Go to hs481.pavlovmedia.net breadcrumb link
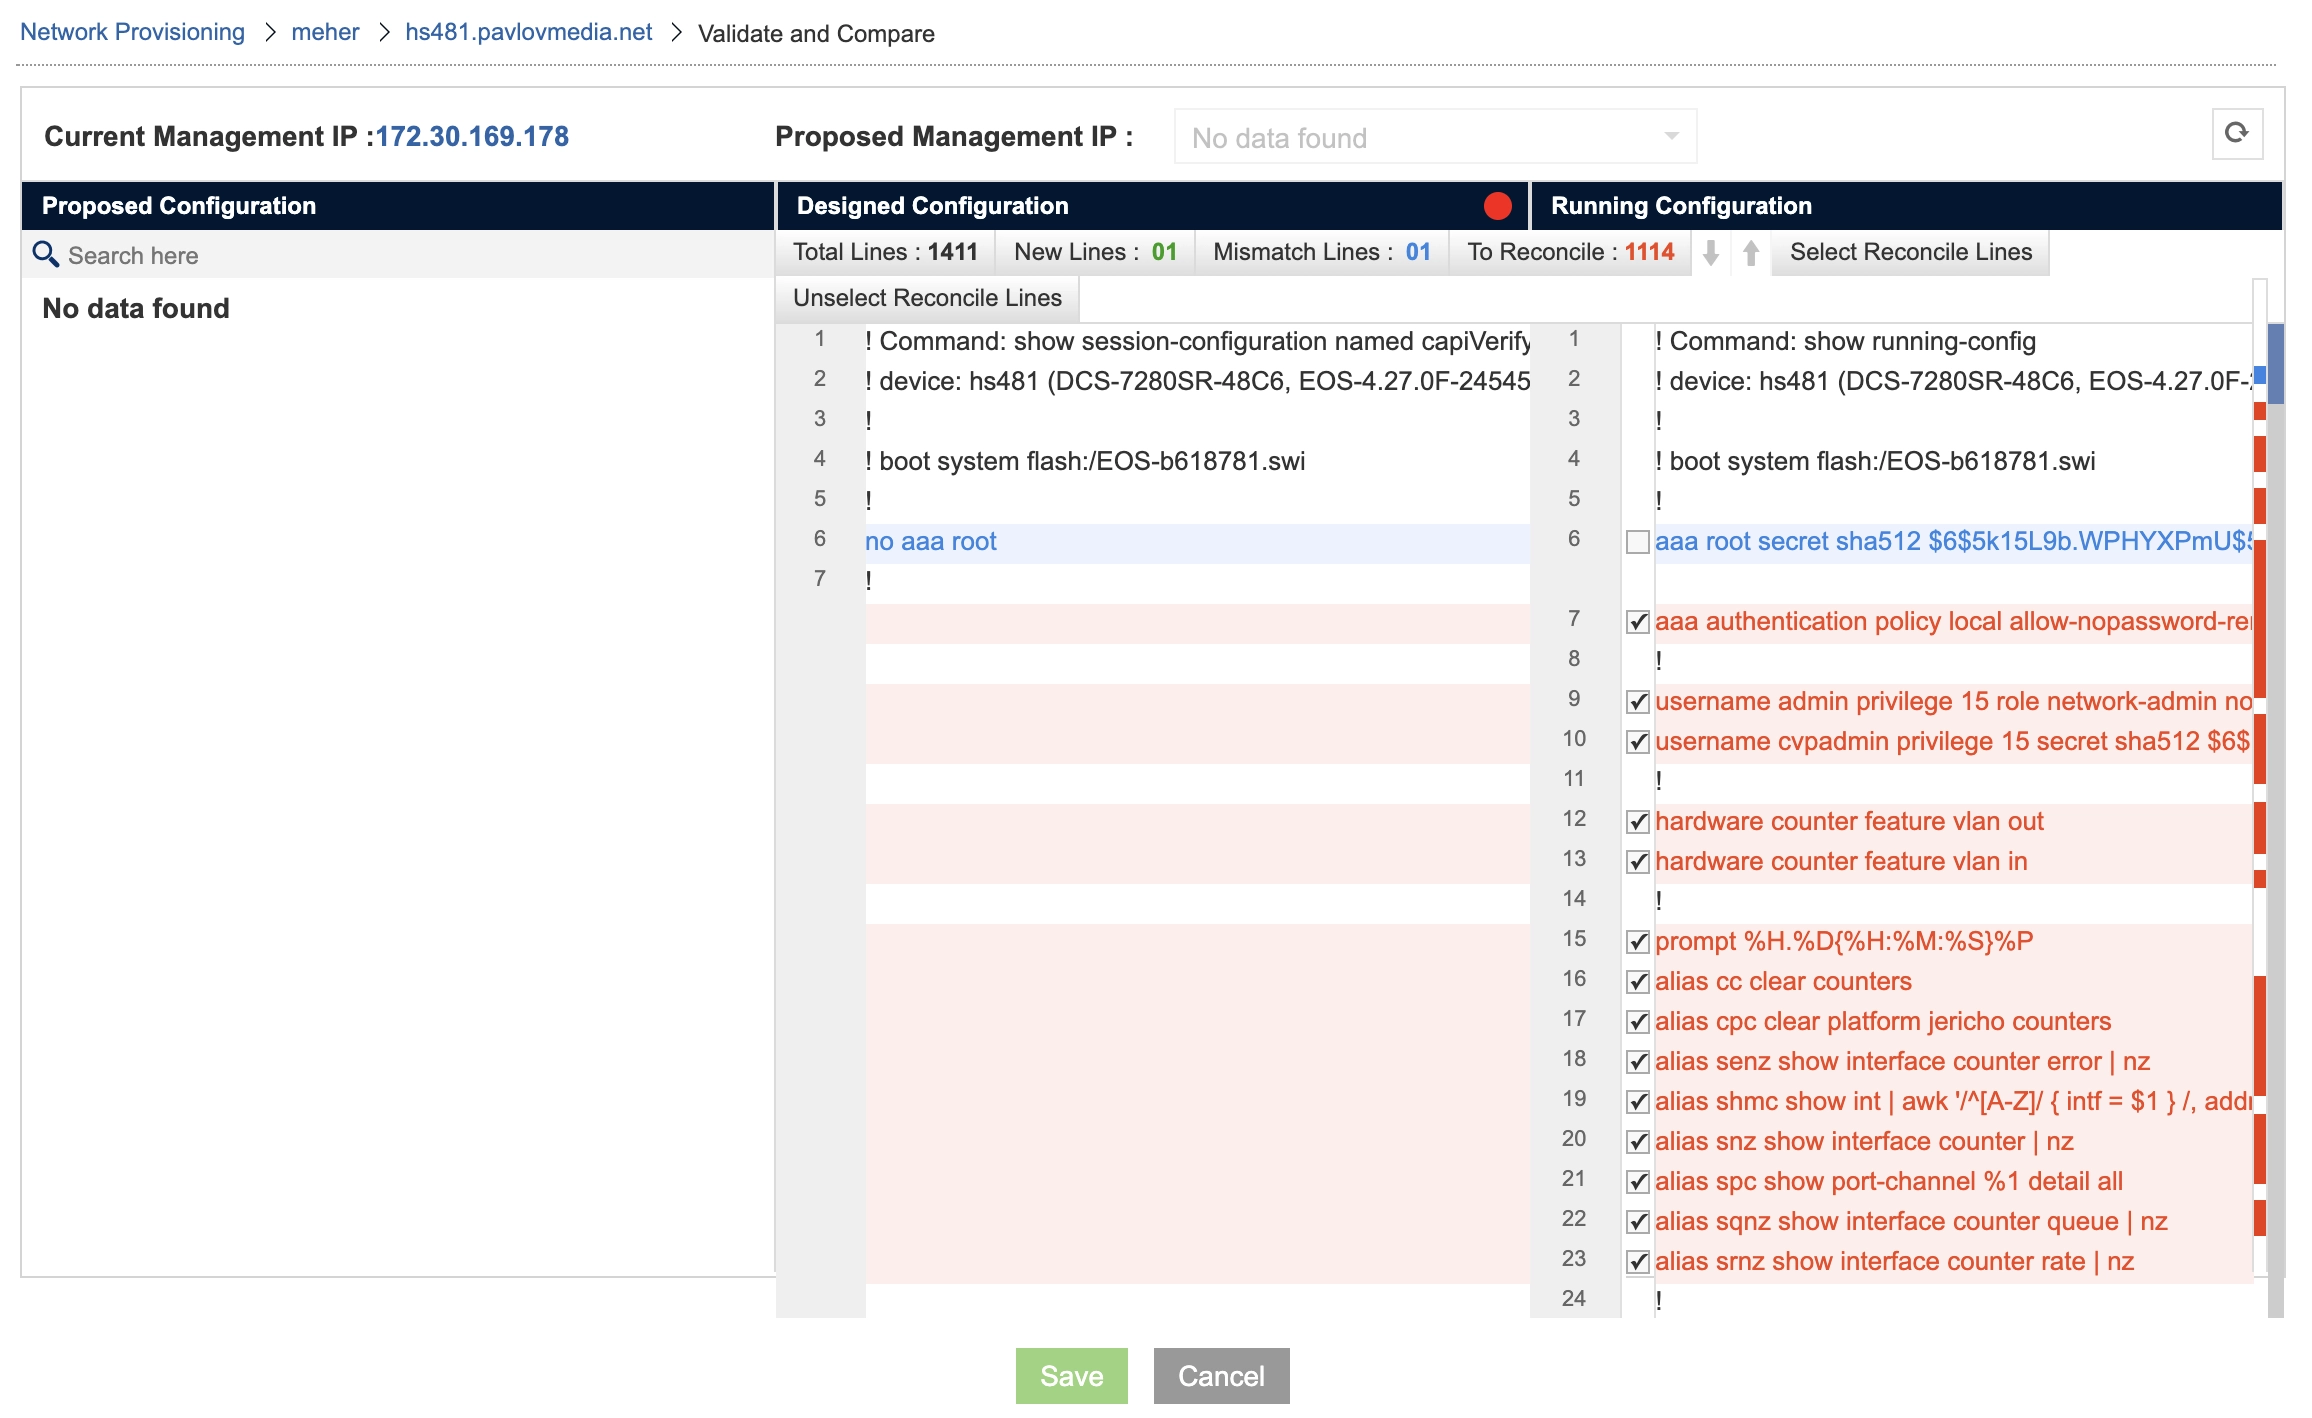 point(528,32)
